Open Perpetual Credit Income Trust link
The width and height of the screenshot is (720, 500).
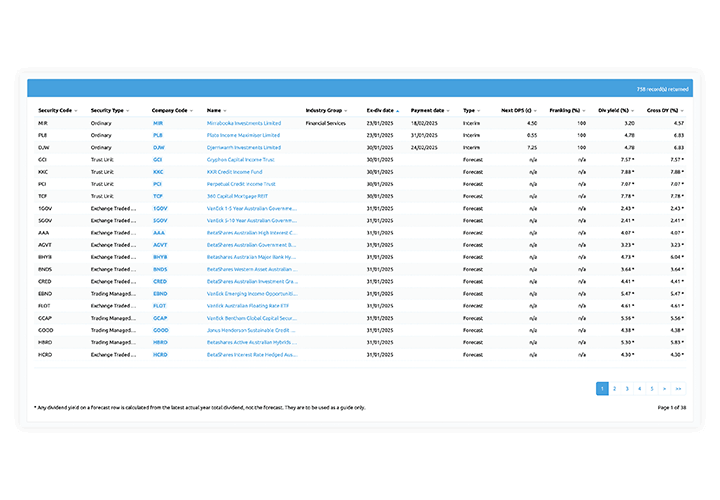(x=241, y=184)
